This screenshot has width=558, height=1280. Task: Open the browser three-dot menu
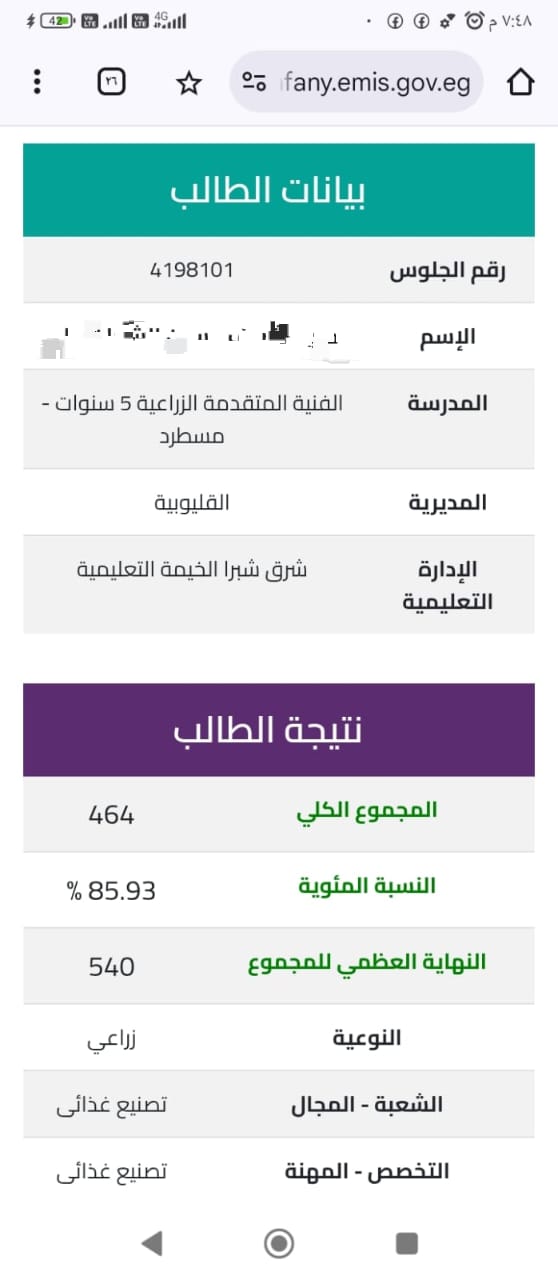(37, 82)
